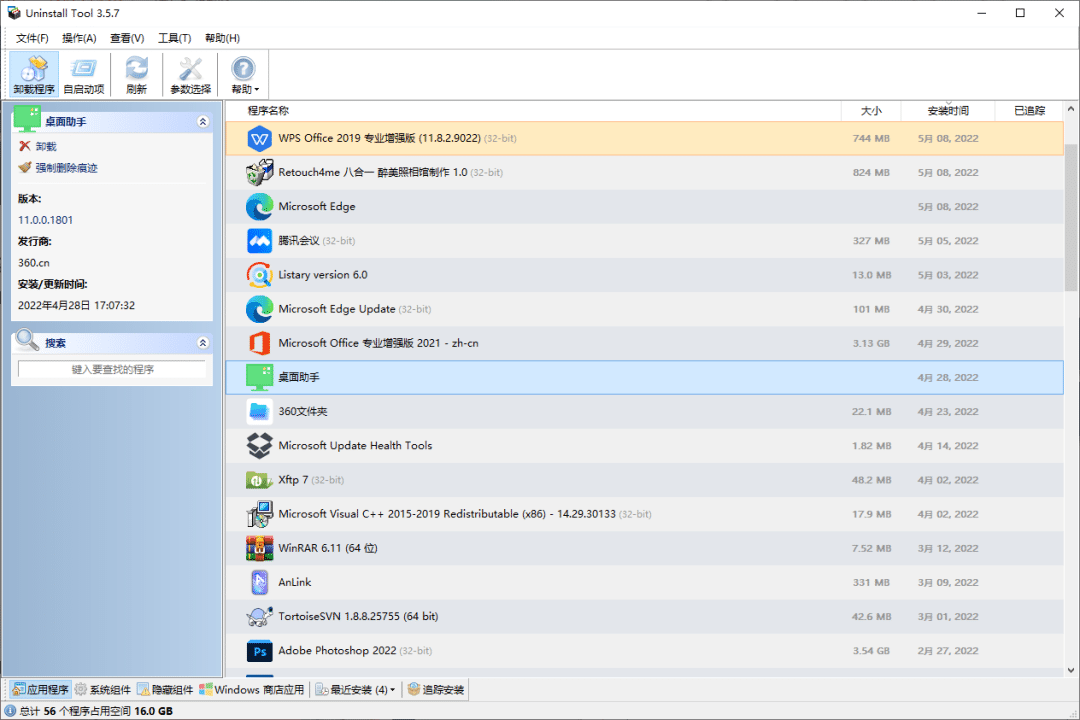
Task: Sort by 程序名称 column header
Action: 268,111
